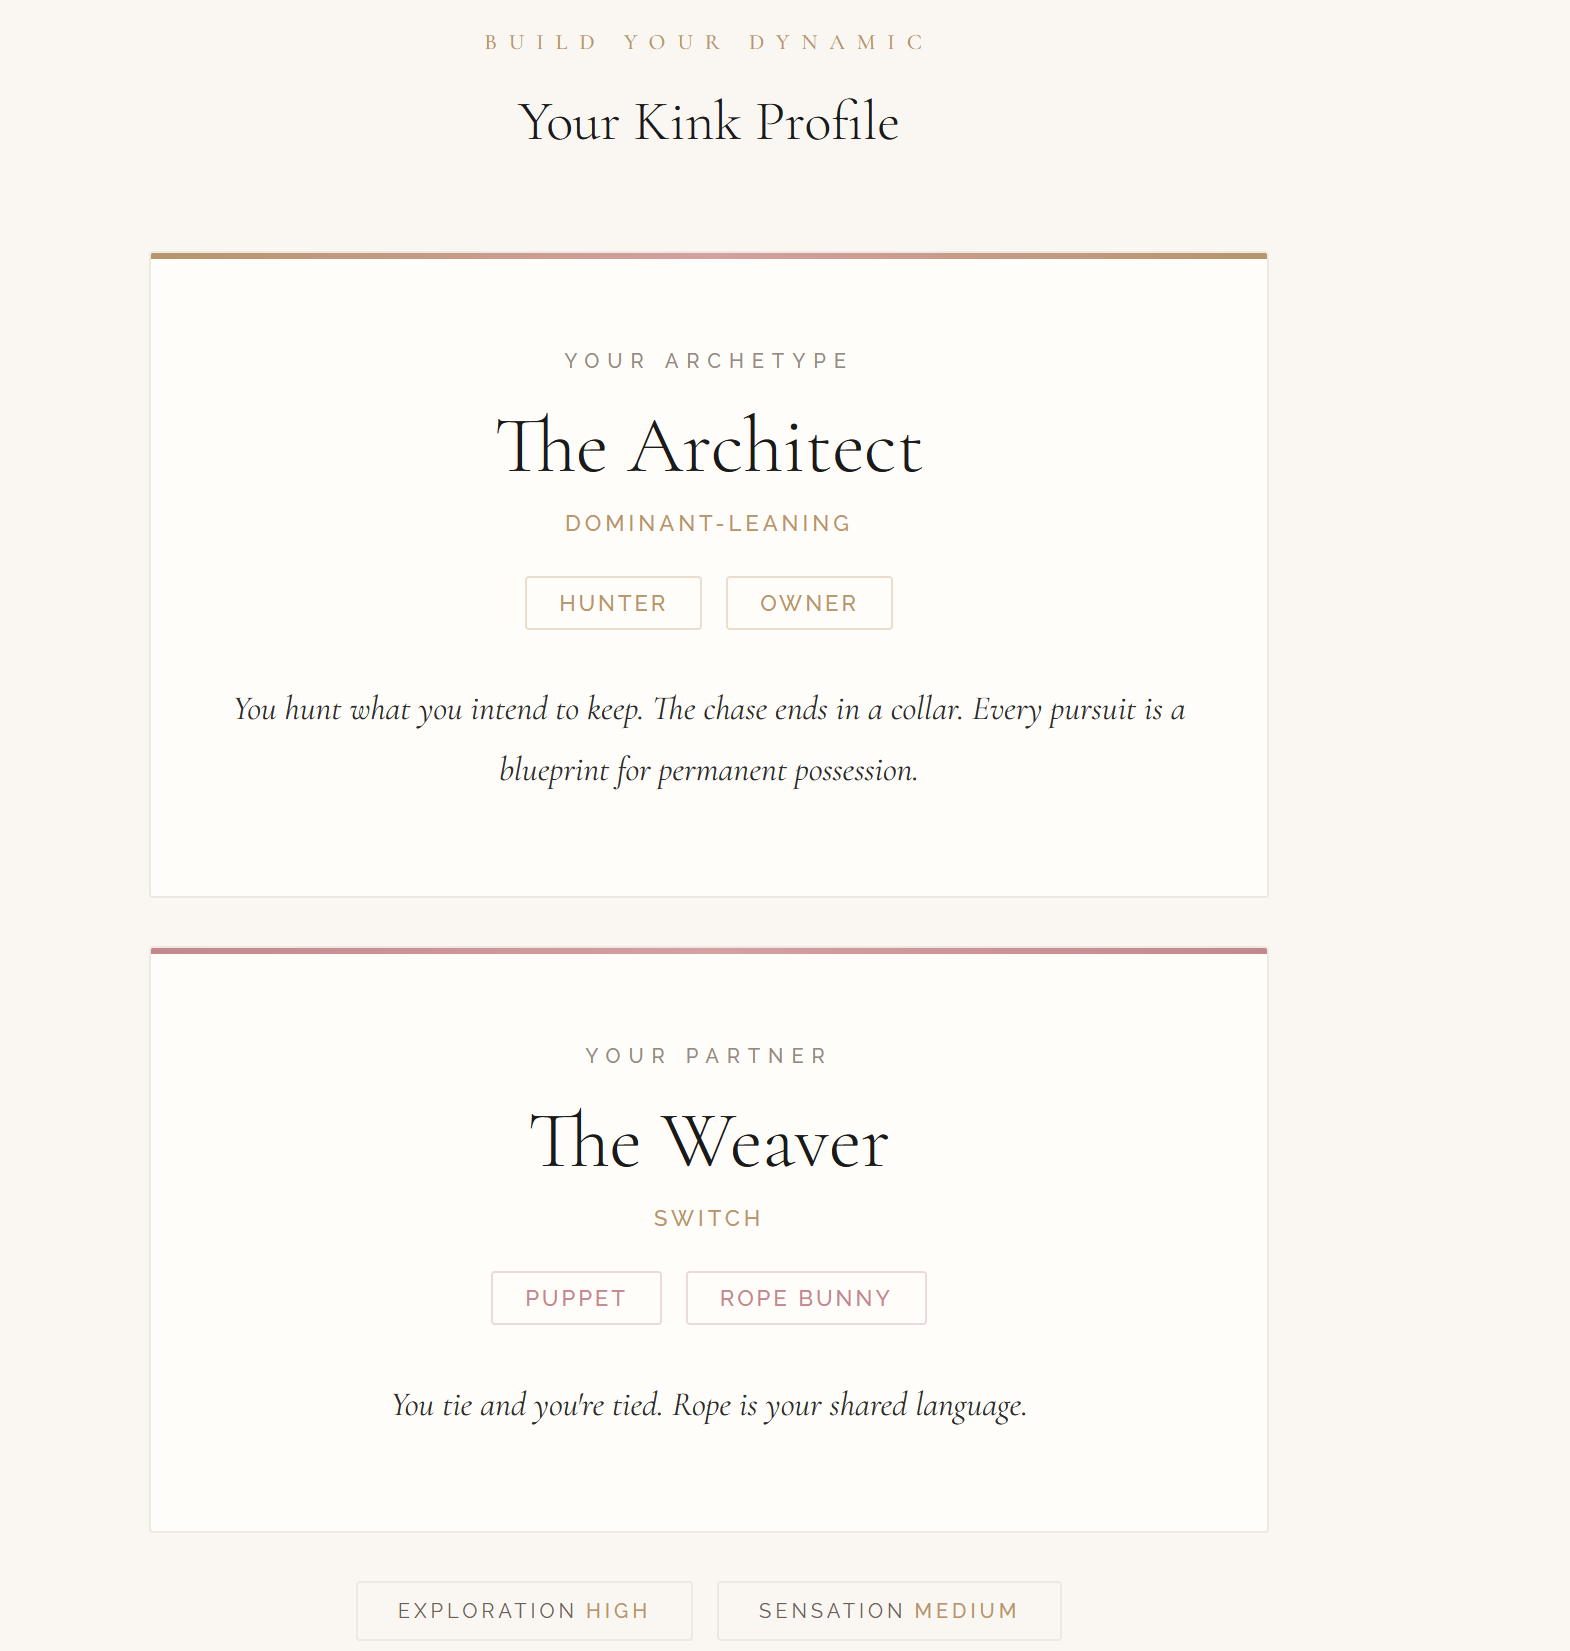This screenshot has height=1651, width=1570.
Task: Click the gold gradient bar atop archetype card
Action: tap(708, 256)
